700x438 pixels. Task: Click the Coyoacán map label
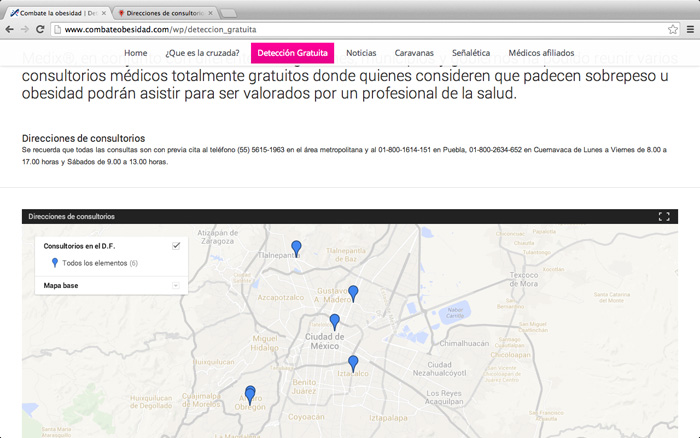[306, 417]
